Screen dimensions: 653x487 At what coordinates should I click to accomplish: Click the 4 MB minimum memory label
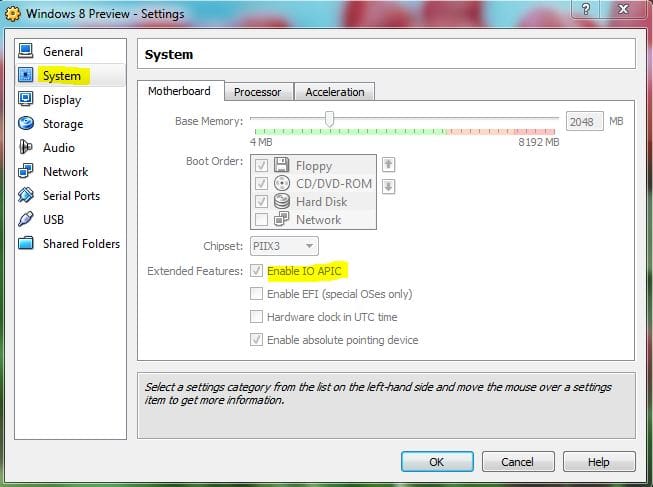tap(261, 142)
